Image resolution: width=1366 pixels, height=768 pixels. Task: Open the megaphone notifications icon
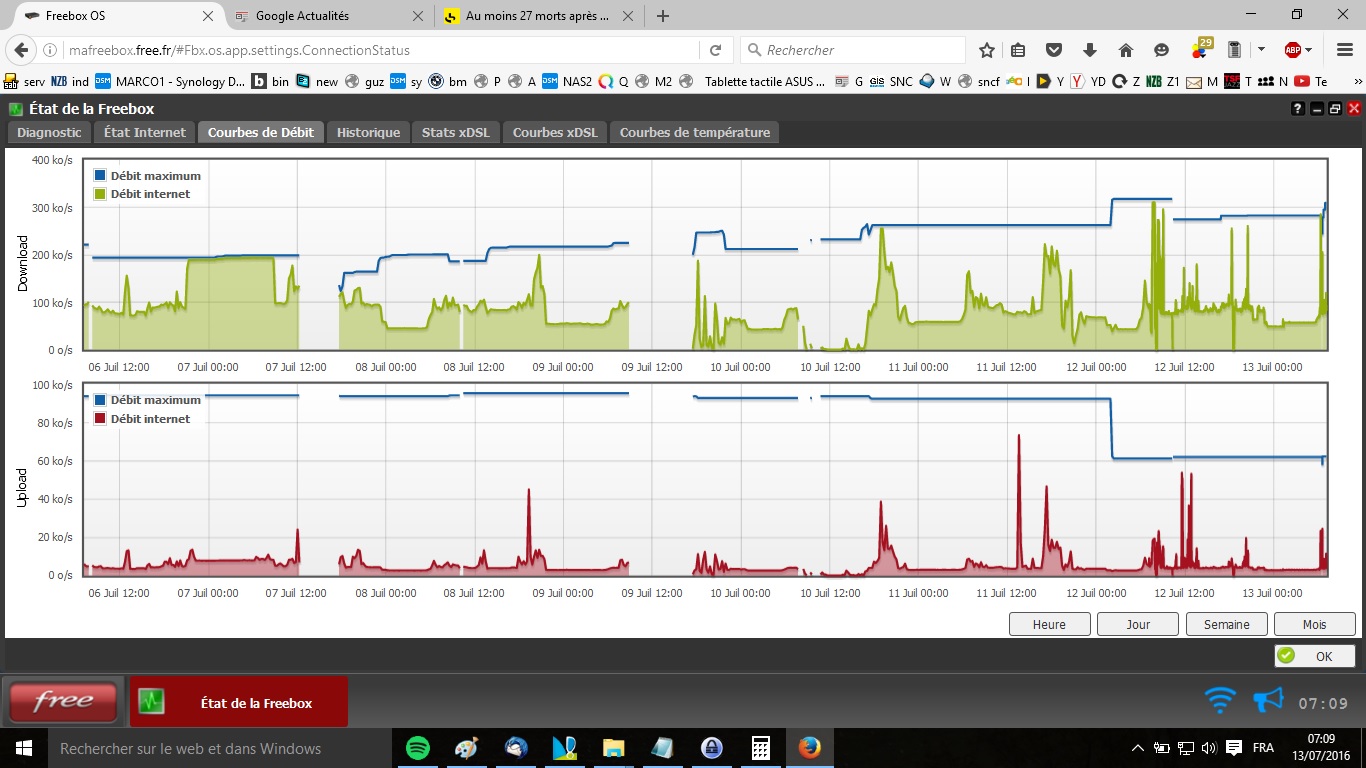pyautogui.click(x=1268, y=701)
